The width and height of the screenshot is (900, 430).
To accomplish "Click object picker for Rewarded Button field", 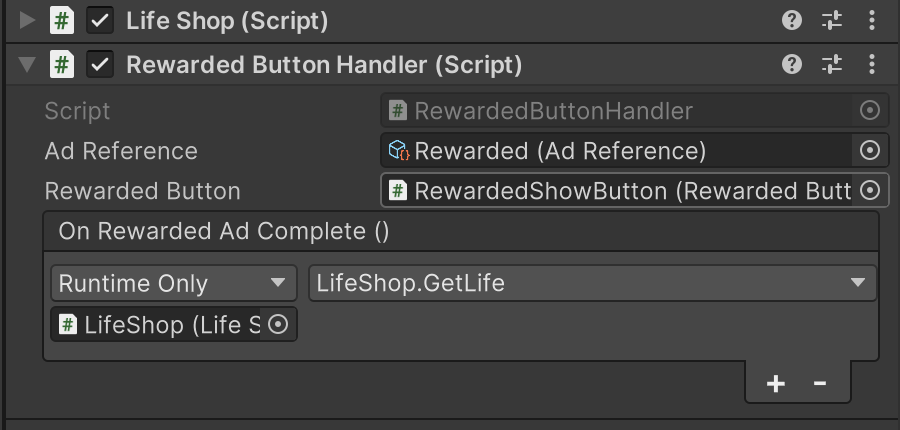I will pos(870,190).
